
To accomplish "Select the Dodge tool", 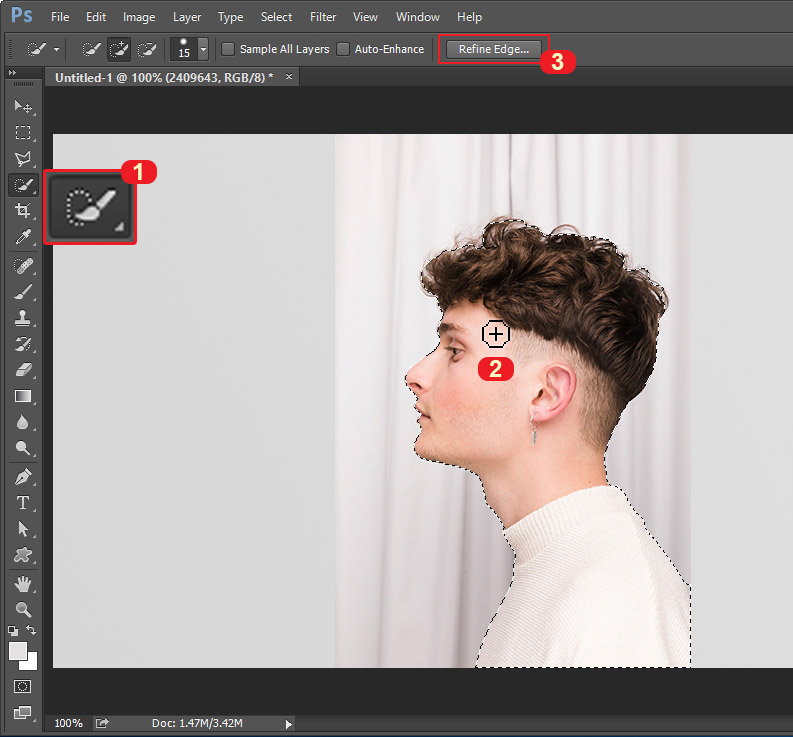I will (x=23, y=448).
